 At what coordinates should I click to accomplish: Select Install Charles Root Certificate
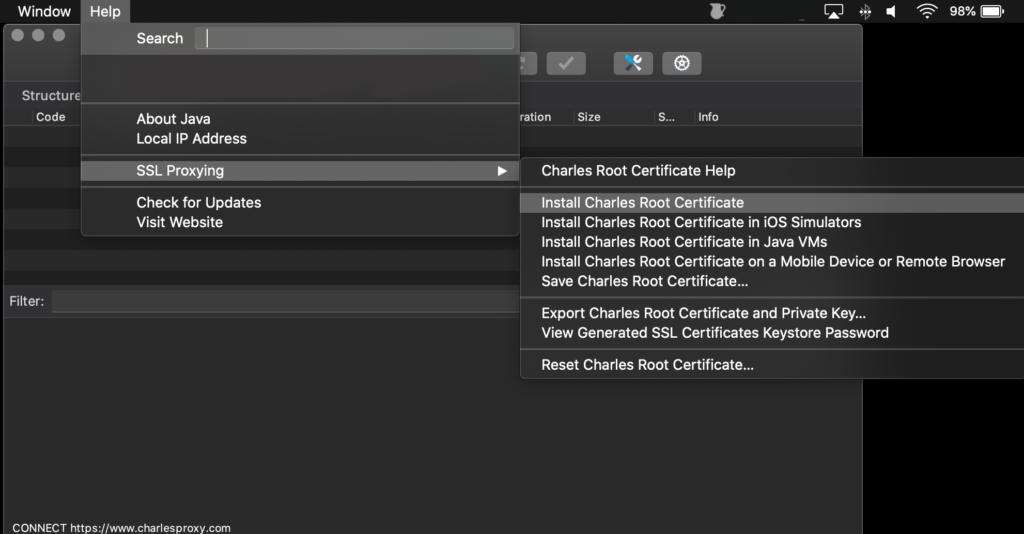point(772,202)
